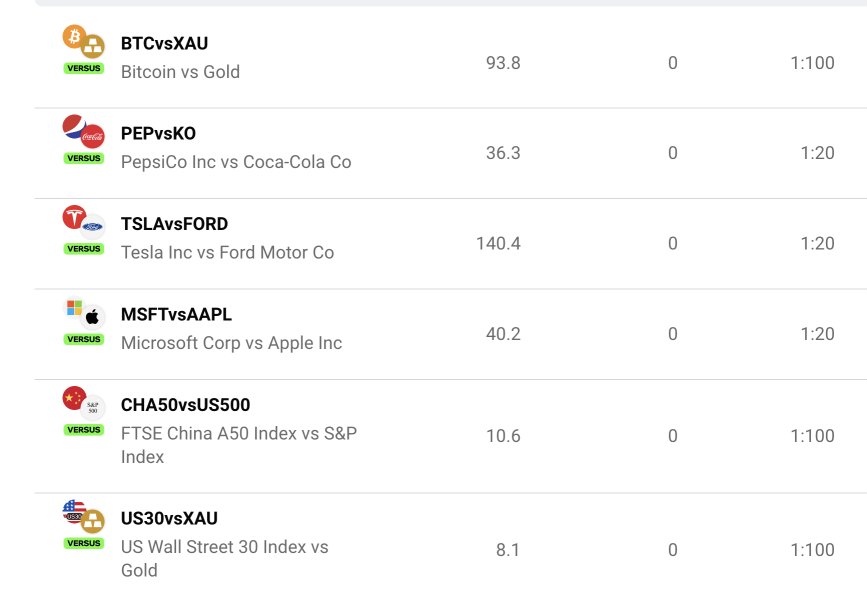
Task: Click the Microsoft and Apple pair icon
Action: [x=83, y=313]
